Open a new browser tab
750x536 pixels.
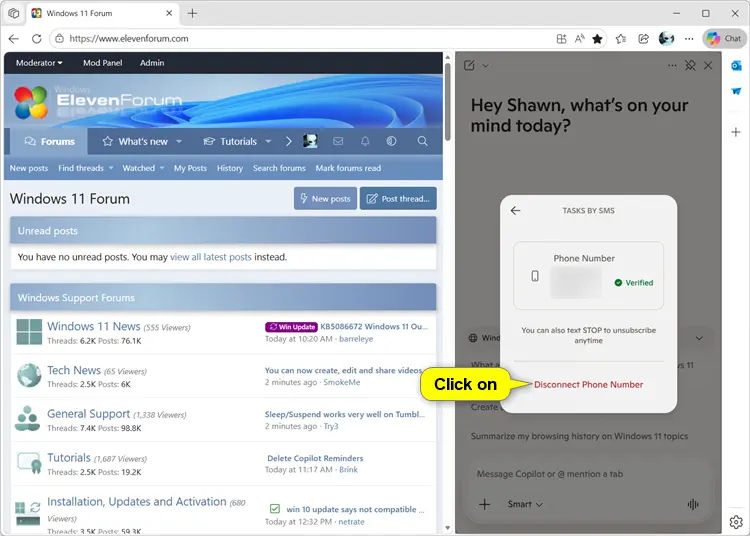tap(192, 13)
